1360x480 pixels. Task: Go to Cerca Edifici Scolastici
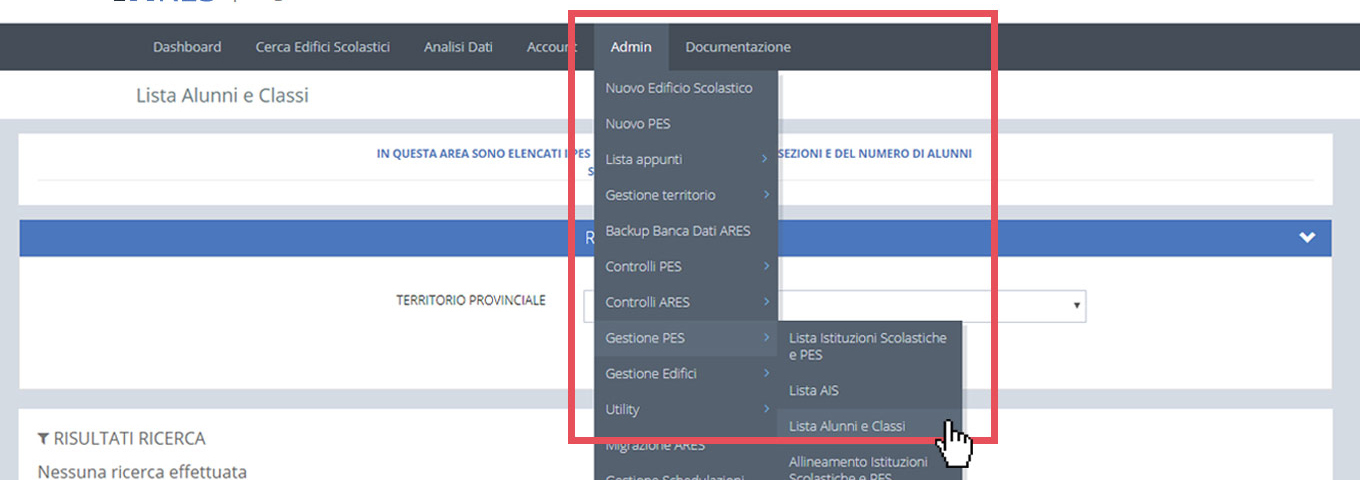[x=322, y=47]
